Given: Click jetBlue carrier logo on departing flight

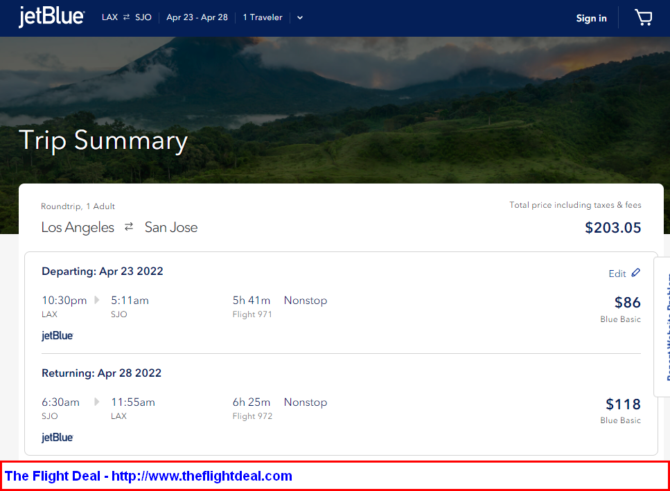Looking at the screenshot, I should (x=57, y=336).
